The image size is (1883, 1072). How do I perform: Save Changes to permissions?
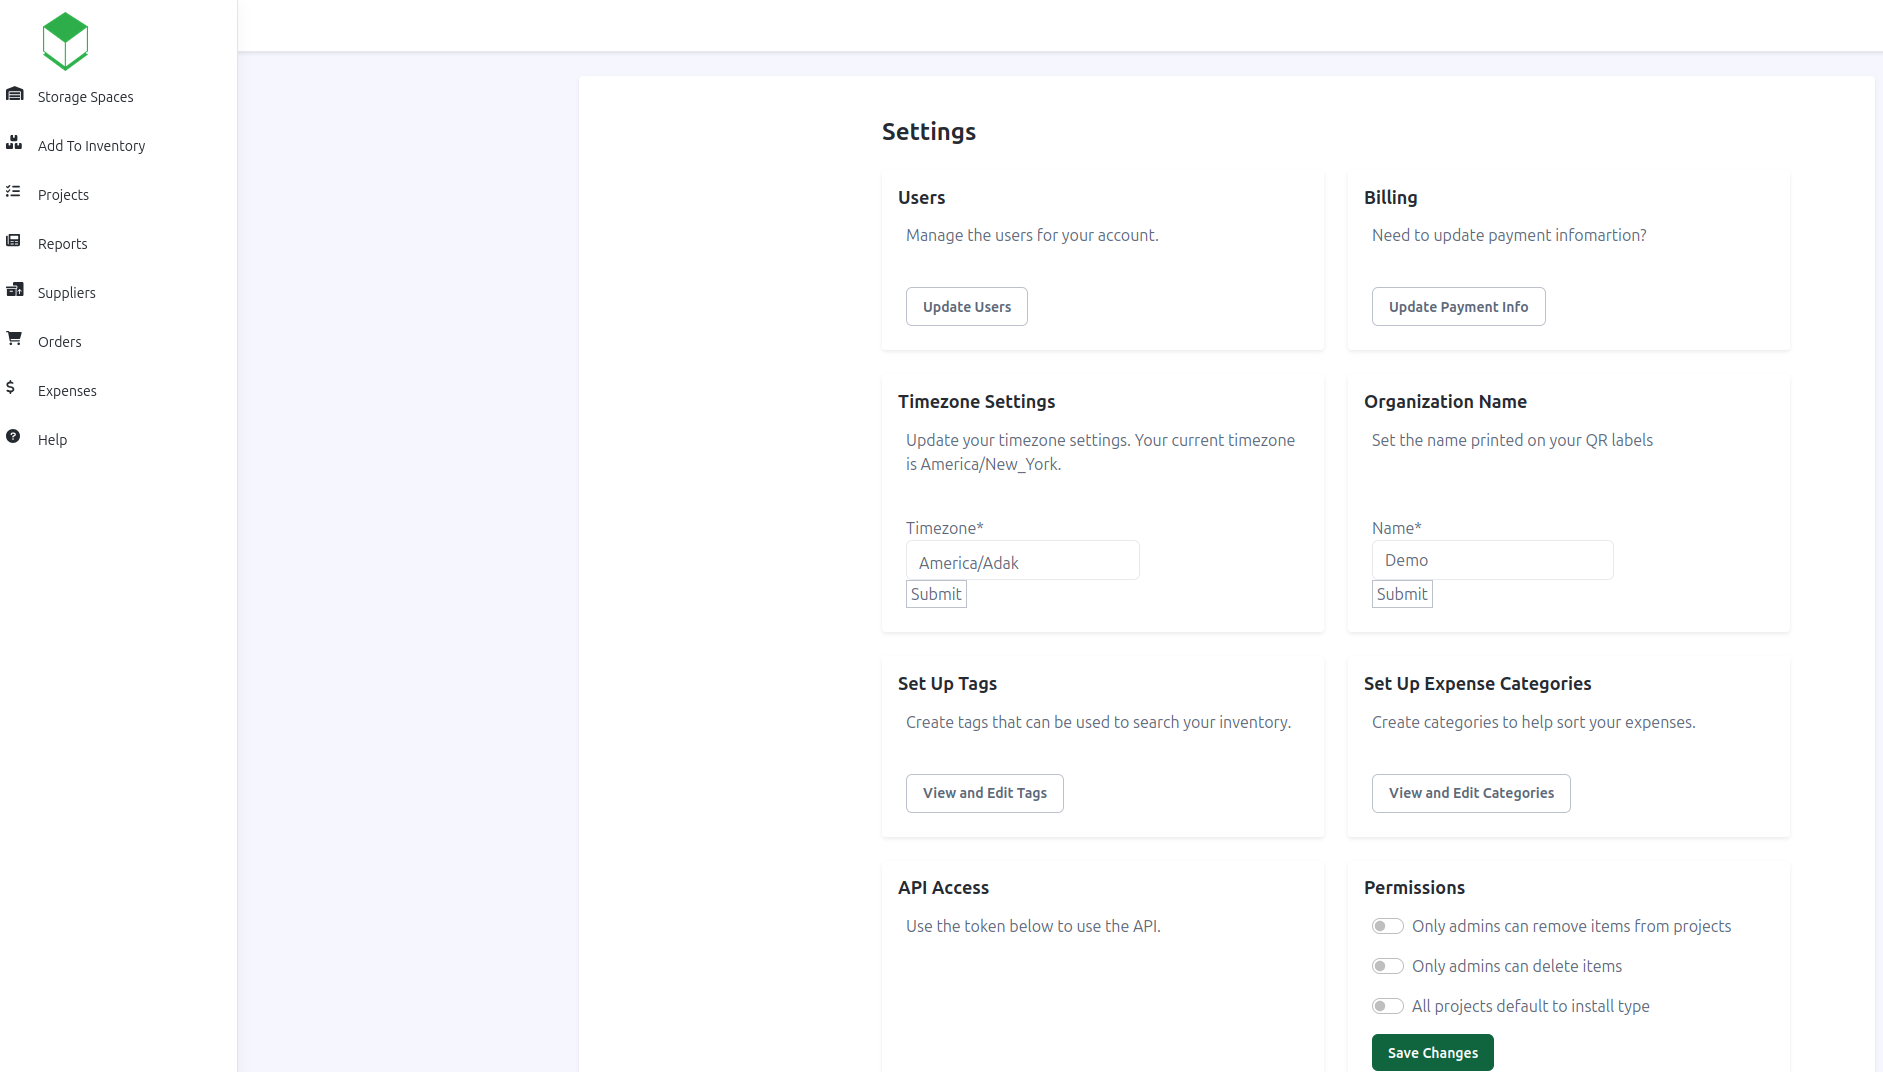click(1433, 1053)
